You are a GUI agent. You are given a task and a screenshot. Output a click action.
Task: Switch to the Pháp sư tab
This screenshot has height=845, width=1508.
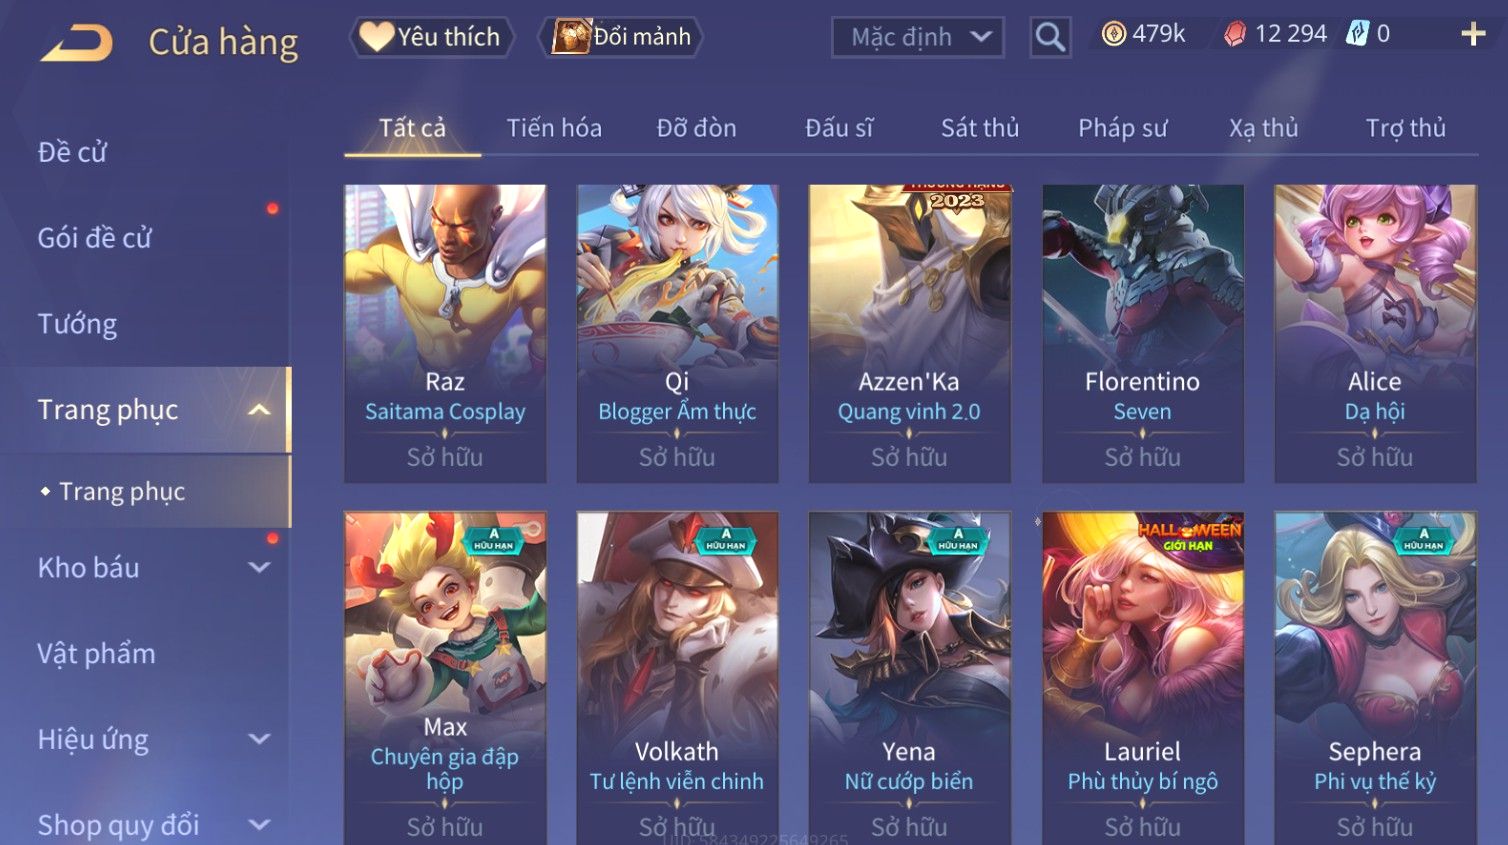[1122, 128]
